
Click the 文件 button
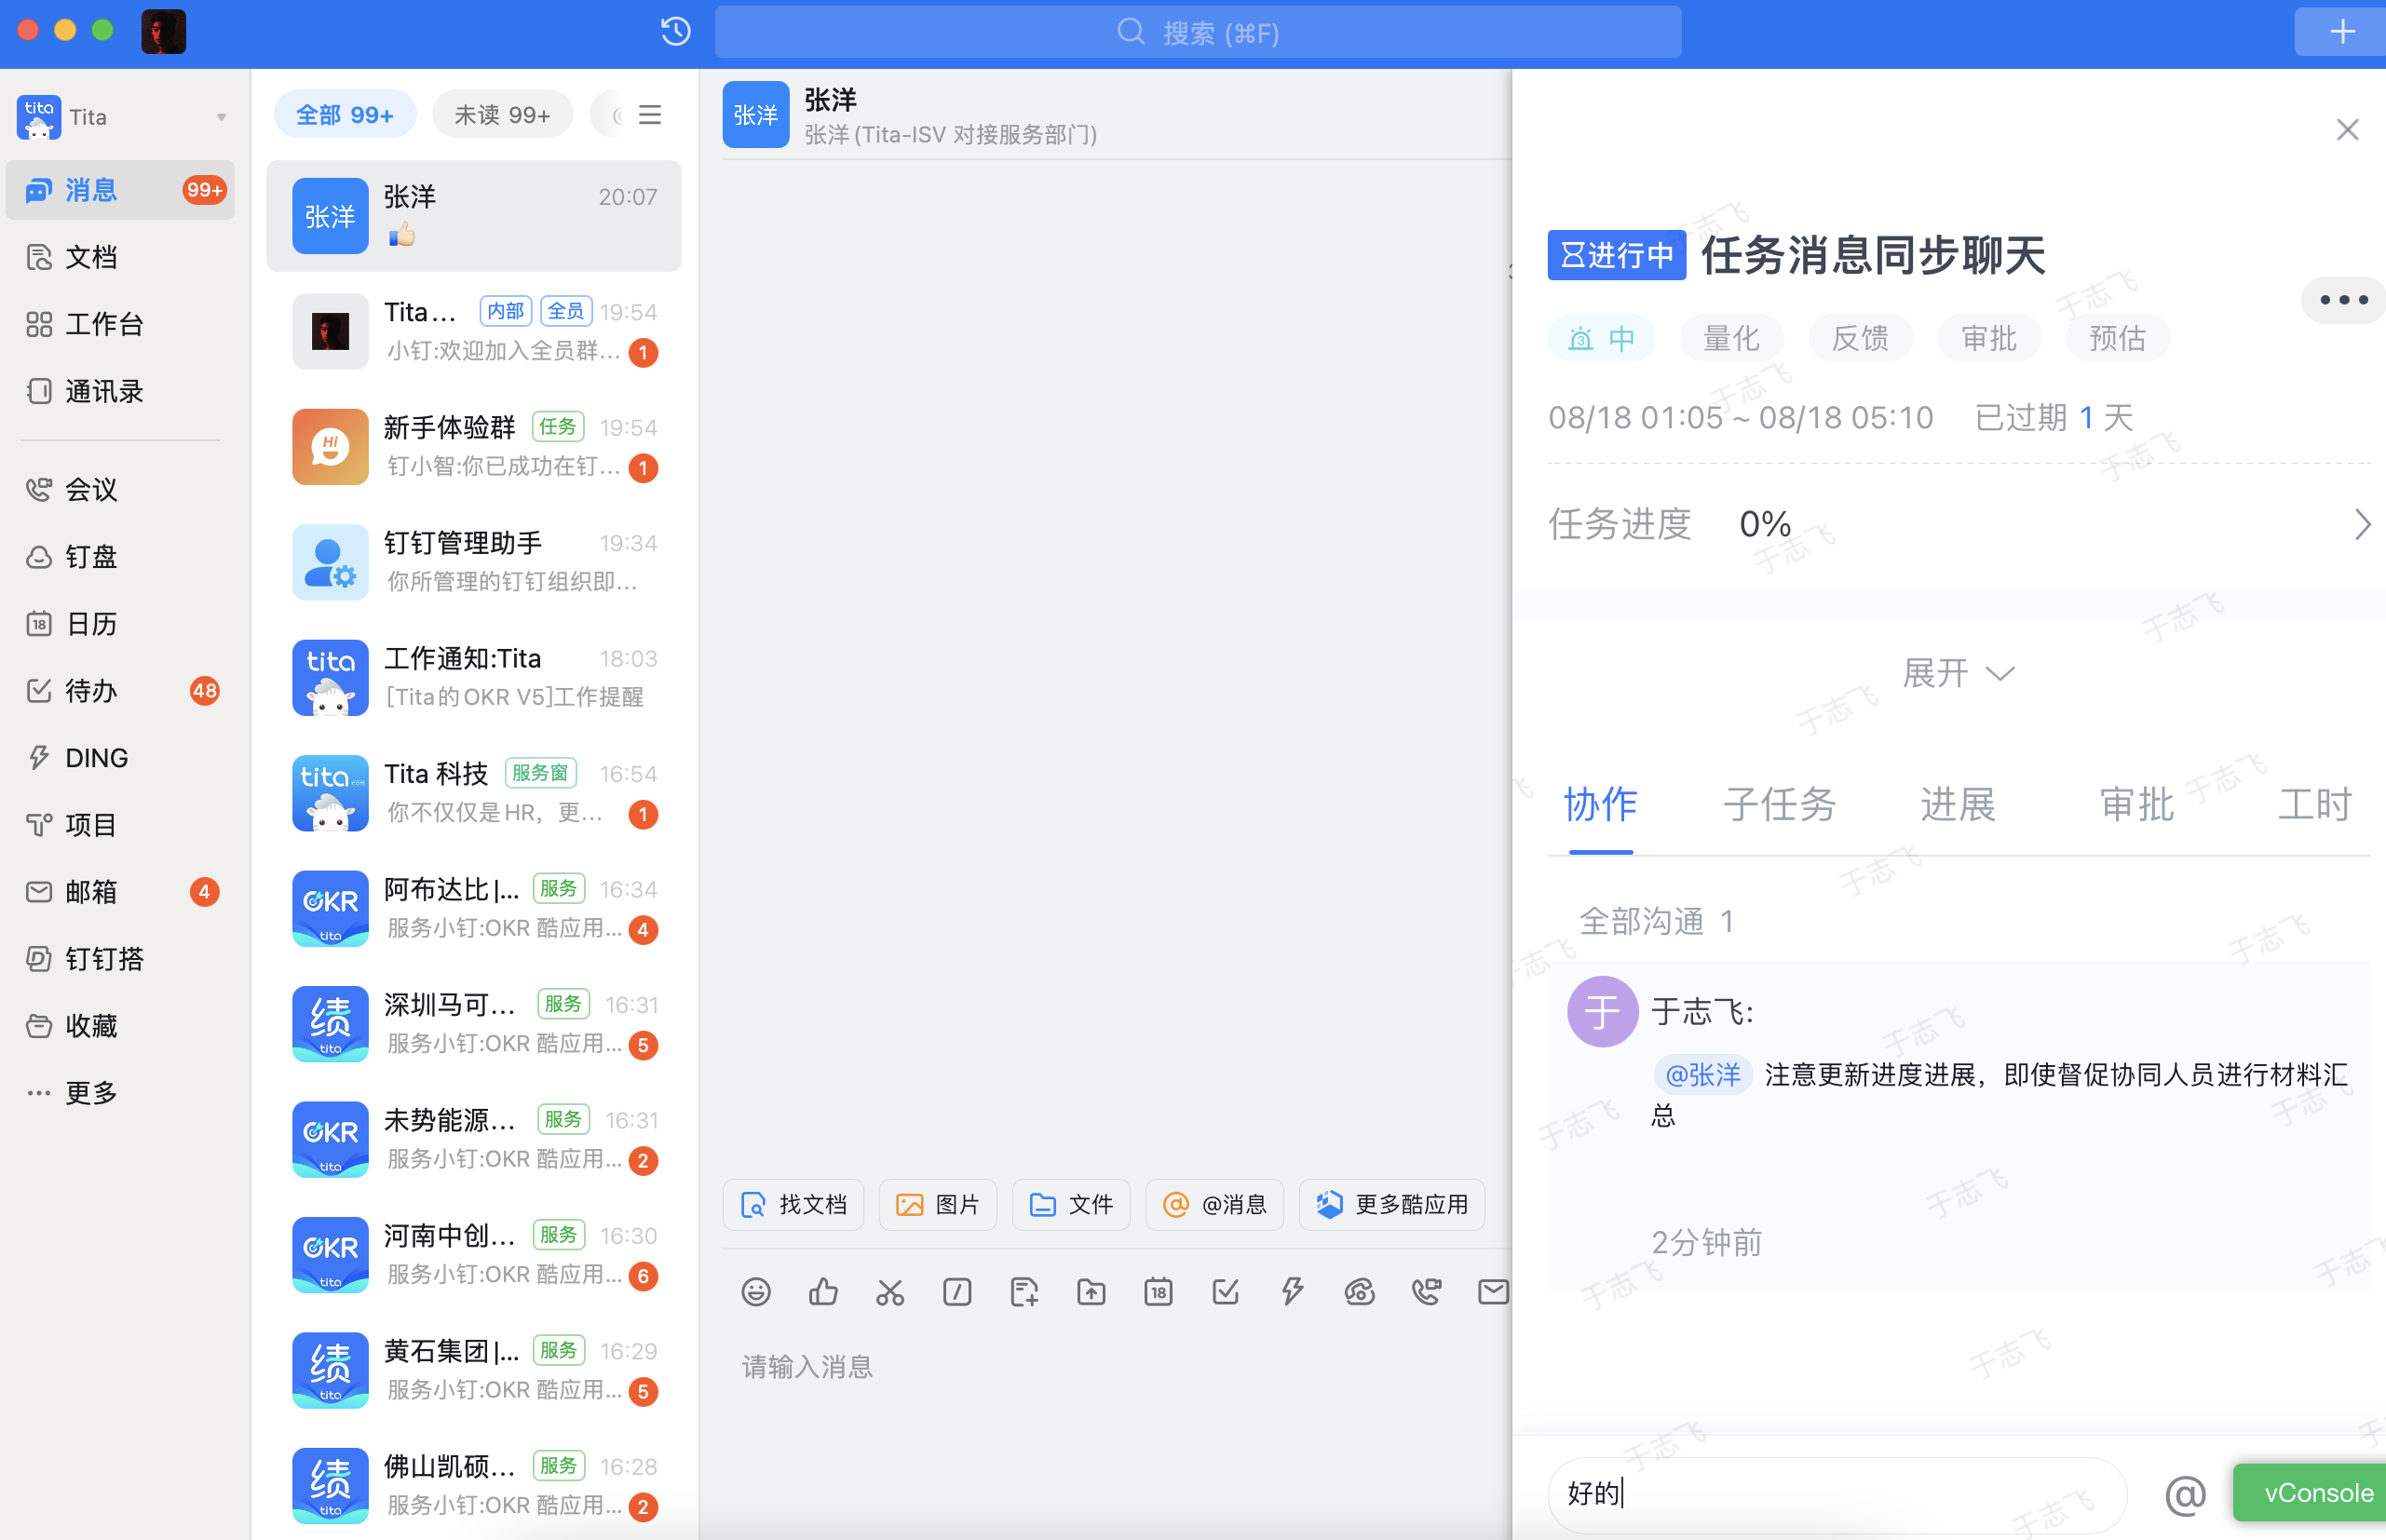[1070, 1204]
